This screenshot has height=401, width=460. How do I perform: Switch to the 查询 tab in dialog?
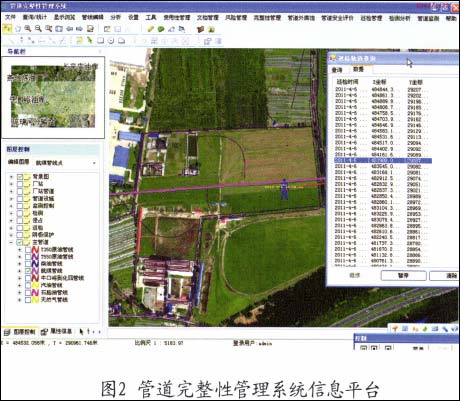pyautogui.click(x=337, y=70)
